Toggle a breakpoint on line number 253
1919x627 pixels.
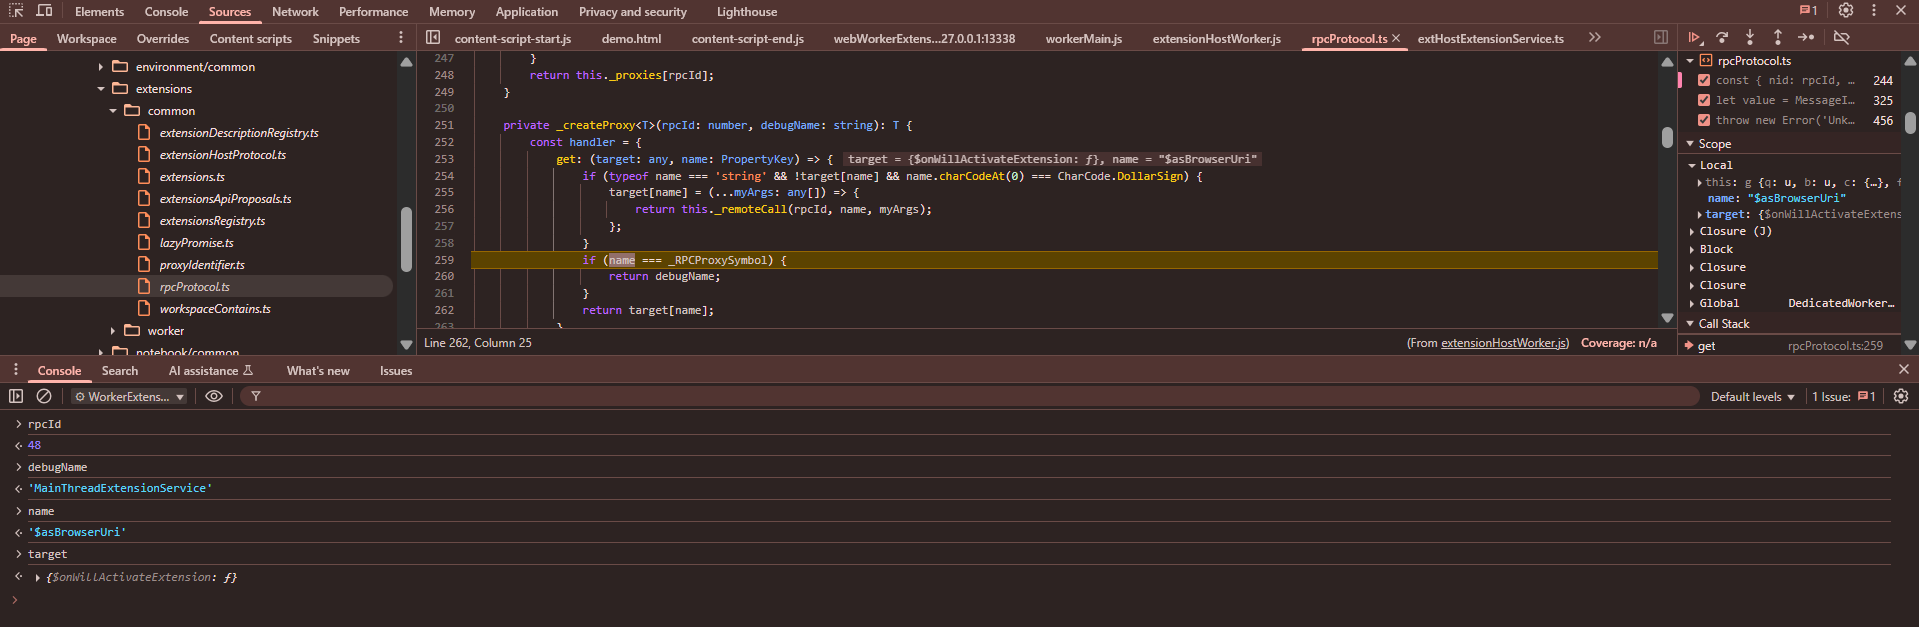(444, 159)
